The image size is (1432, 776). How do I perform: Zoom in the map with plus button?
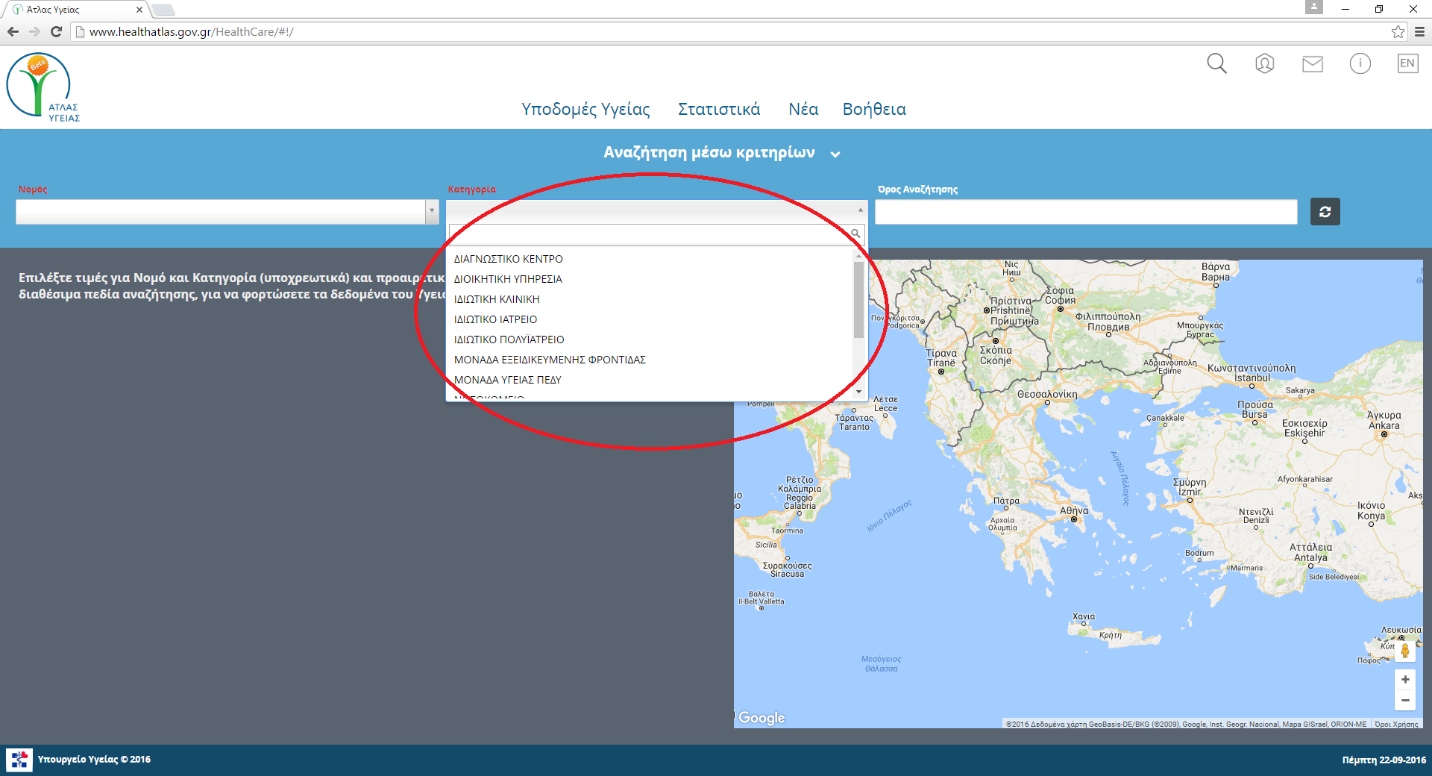(1405, 679)
